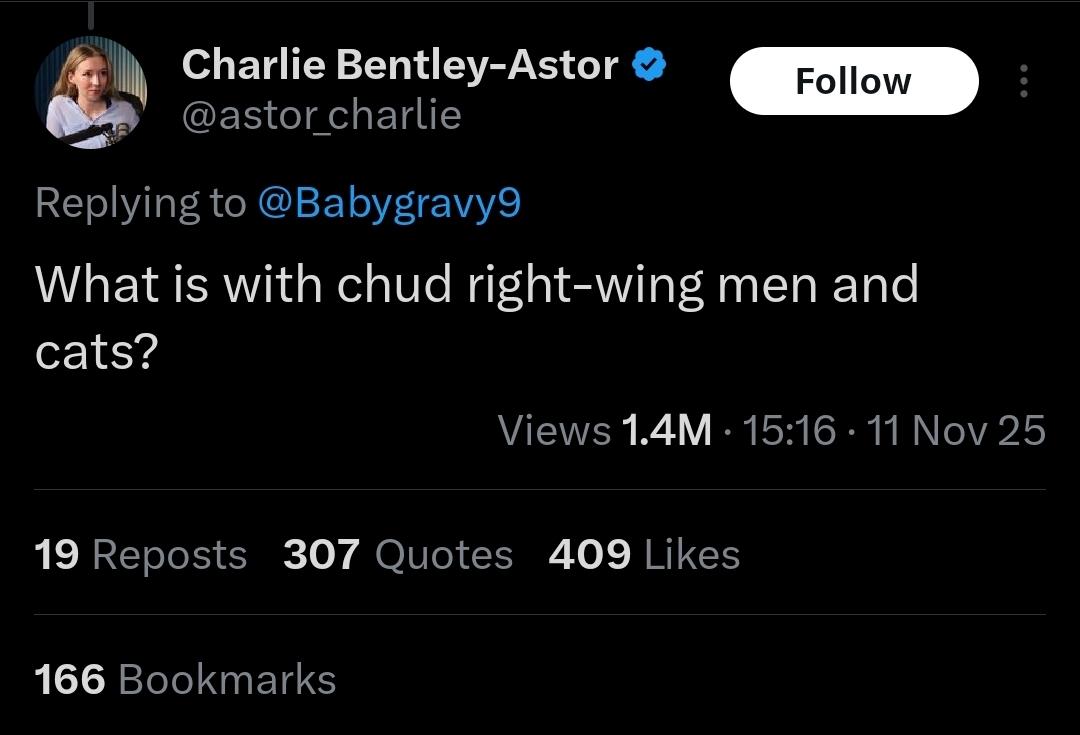Open the Charlie Bentley-Astor display name
Screen dimensions: 1080x735
click(x=400, y=66)
